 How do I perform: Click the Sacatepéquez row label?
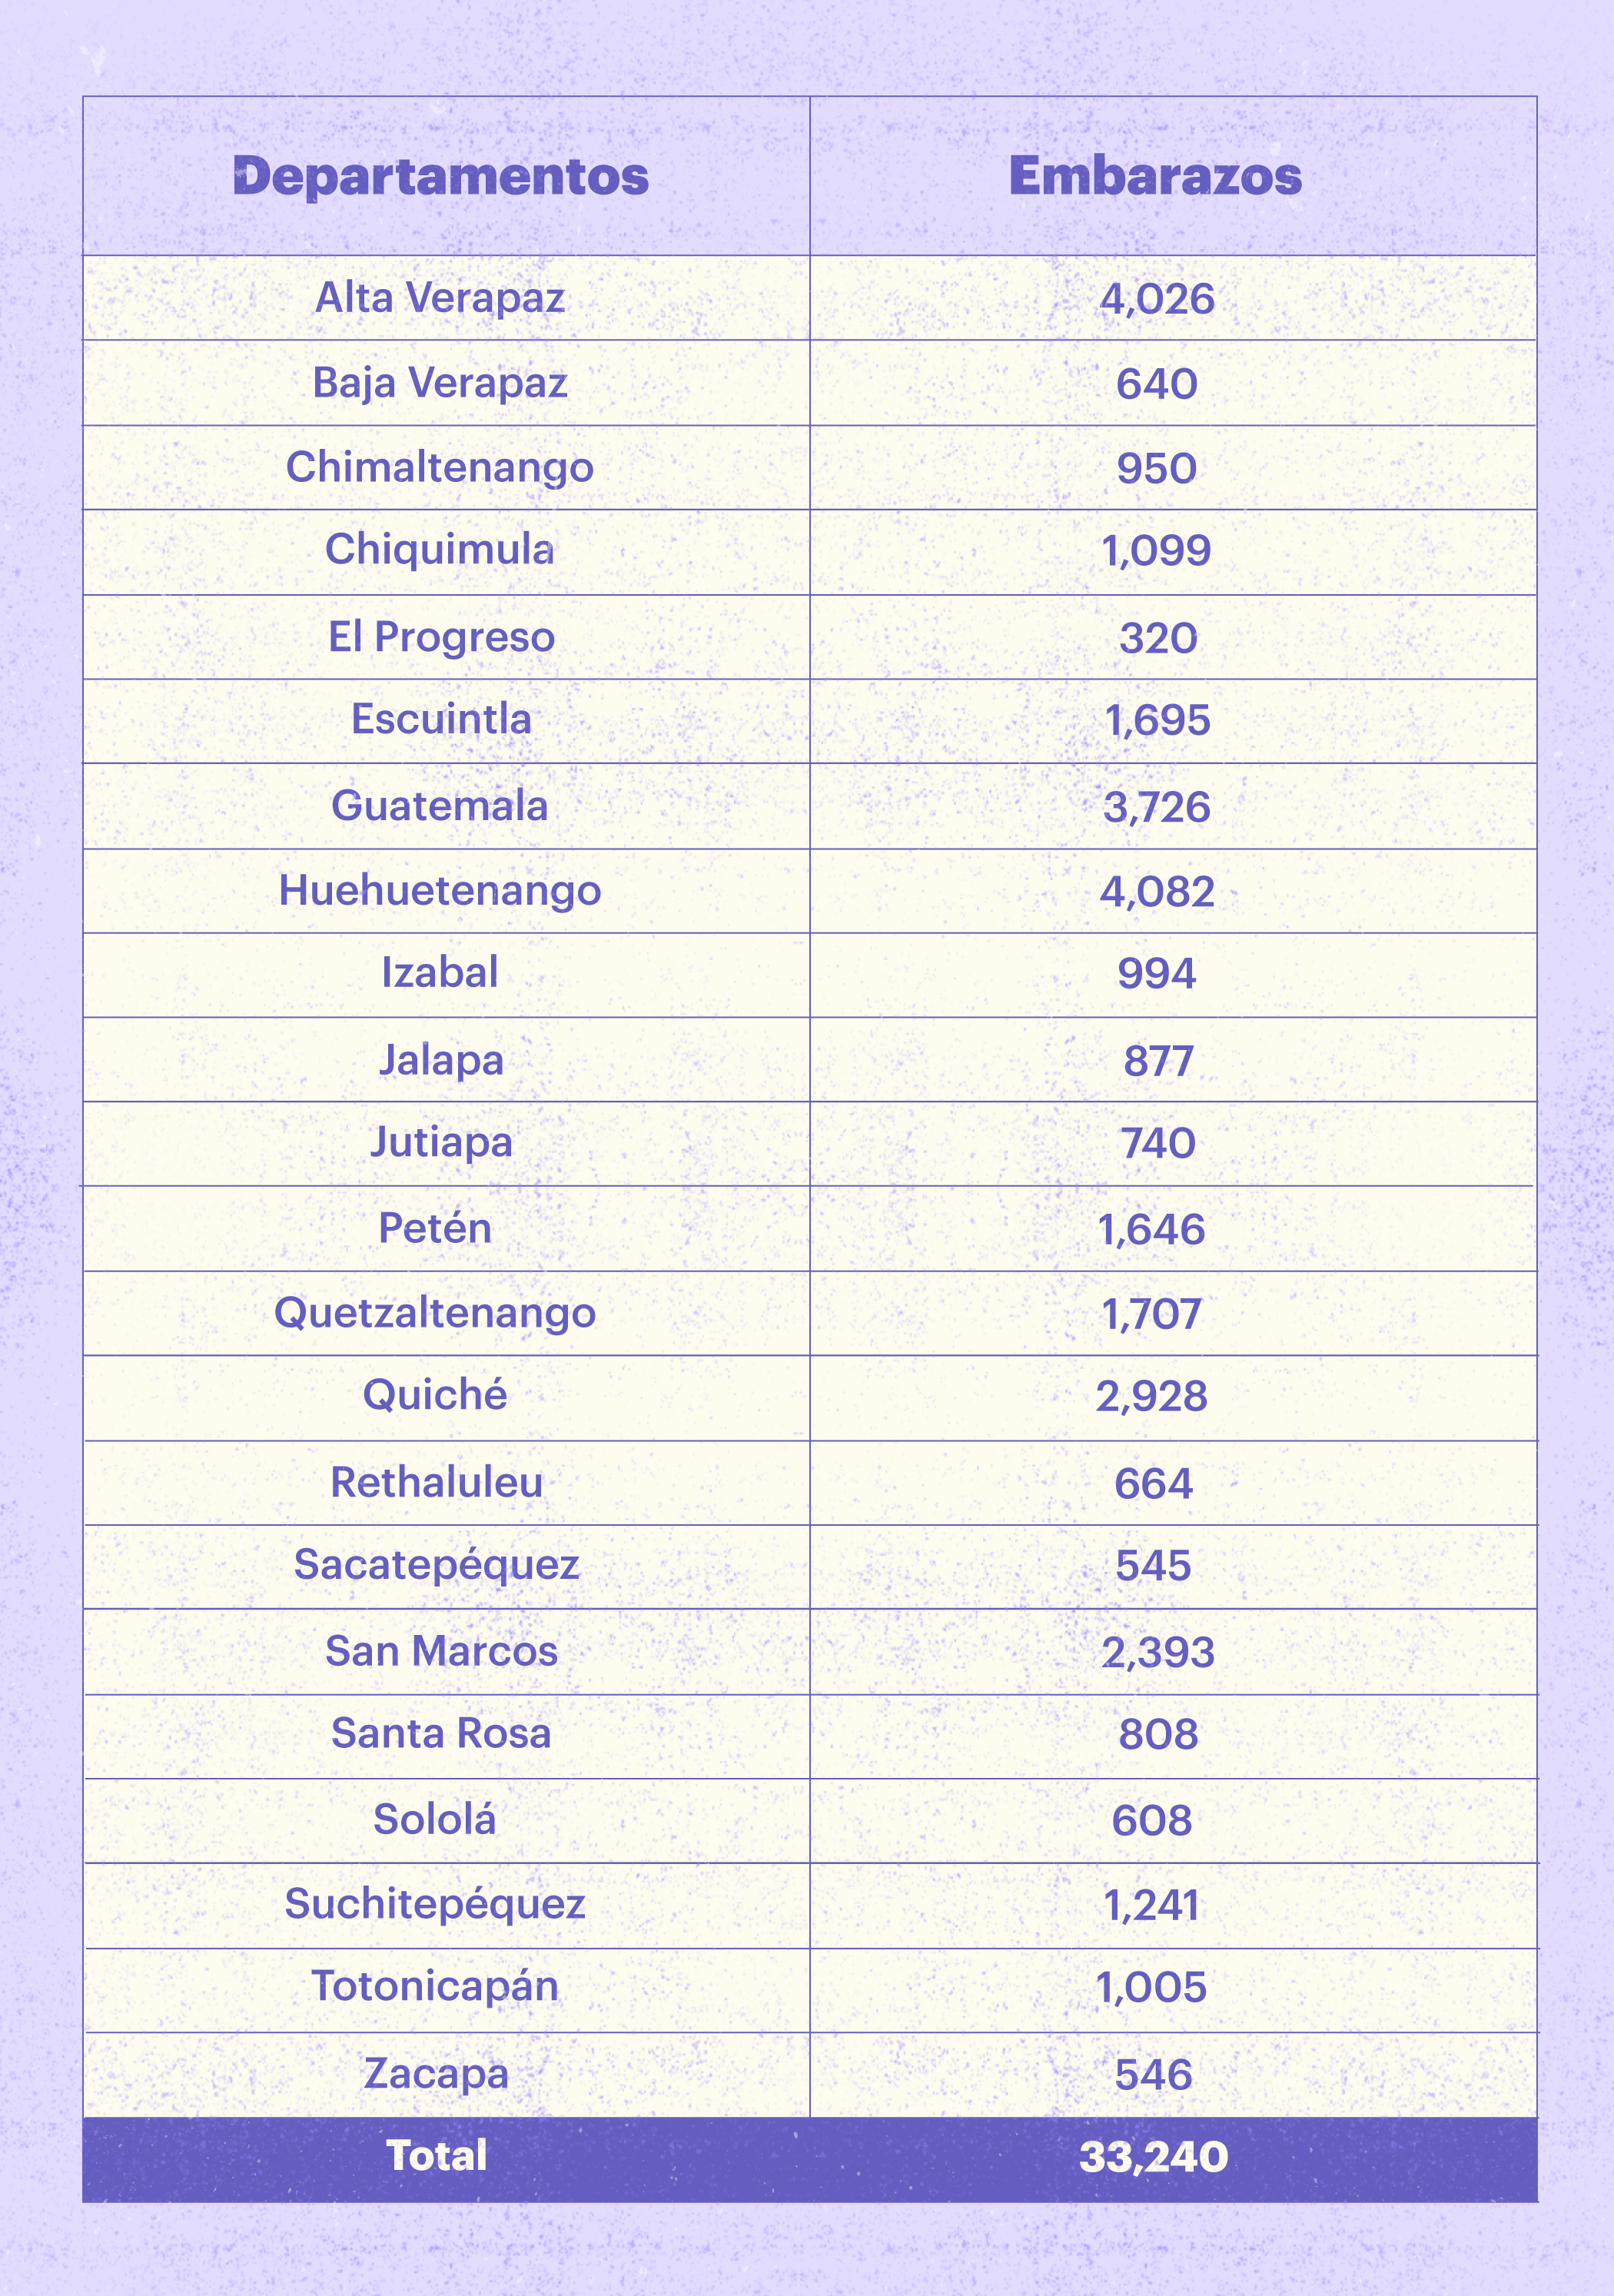[436, 1565]
